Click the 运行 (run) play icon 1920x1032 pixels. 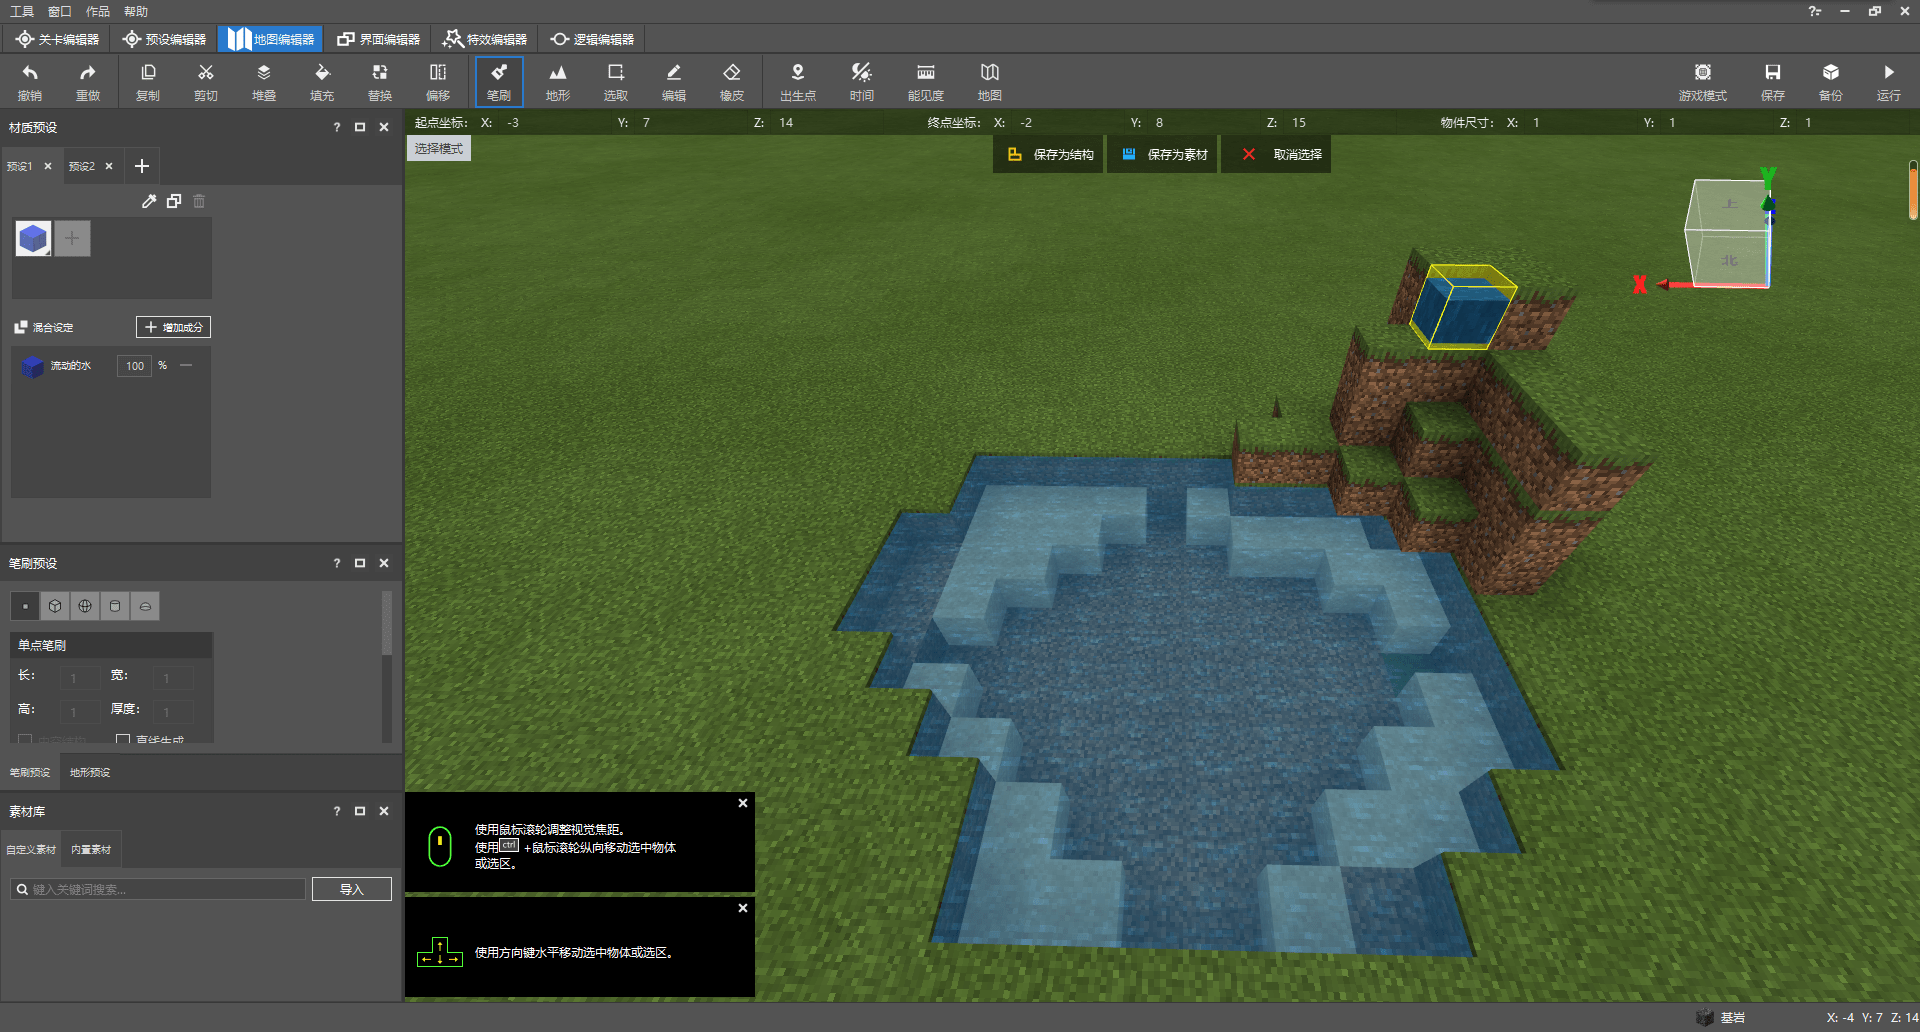point(1889,82)
